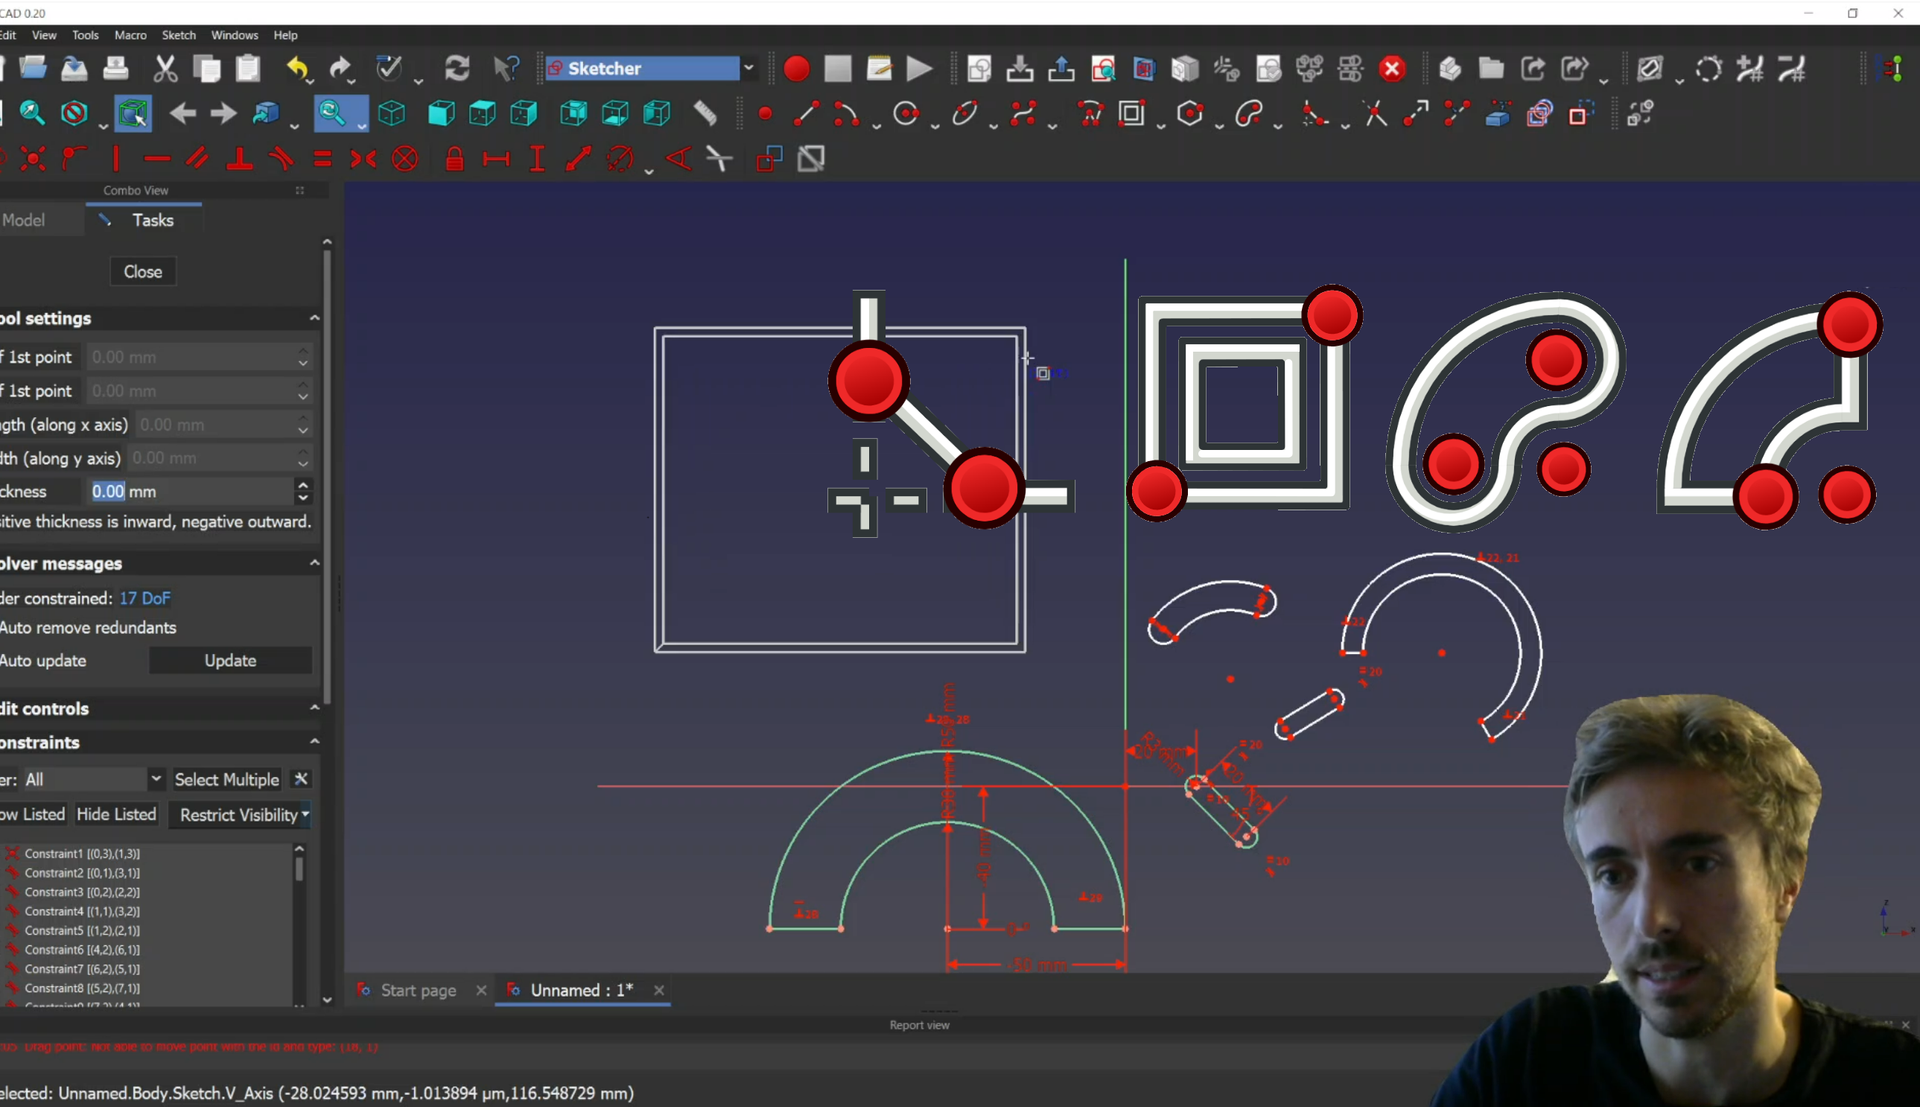Select the Create slot tool
The width and height of the screenshot is (1920, 1107).
click(1248, 114)
